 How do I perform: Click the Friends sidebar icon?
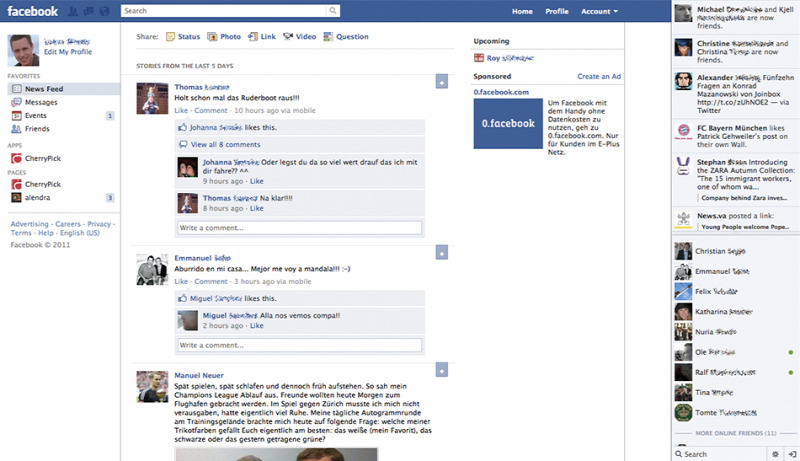16,129
